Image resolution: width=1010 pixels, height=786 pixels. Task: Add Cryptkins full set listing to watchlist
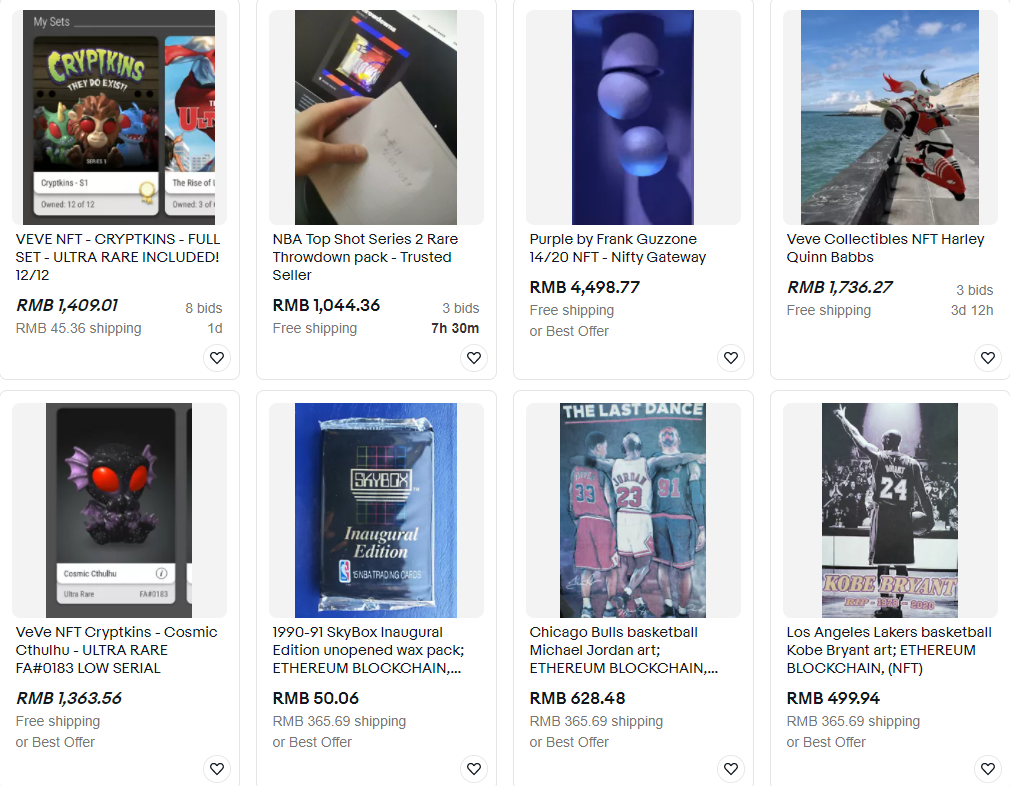pos(217,358)
